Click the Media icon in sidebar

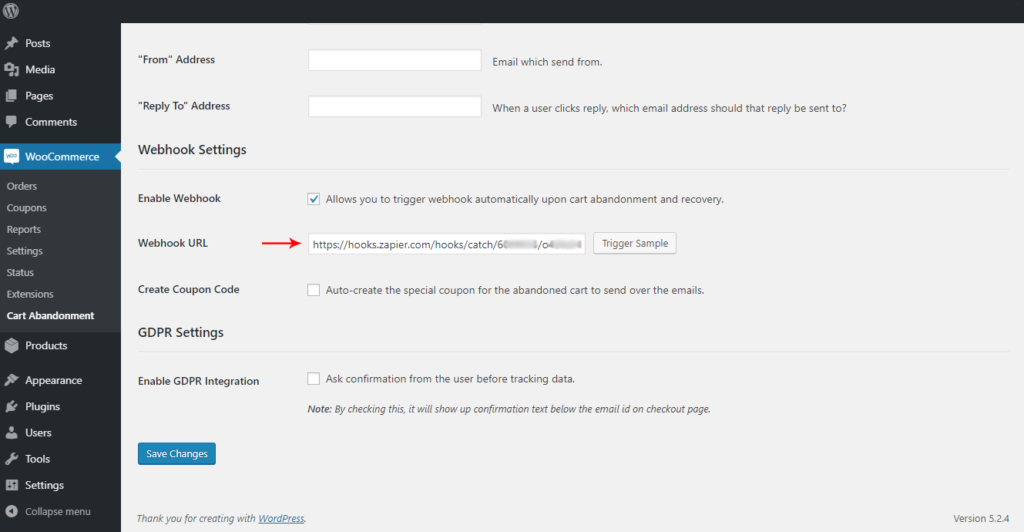(11, 69)
